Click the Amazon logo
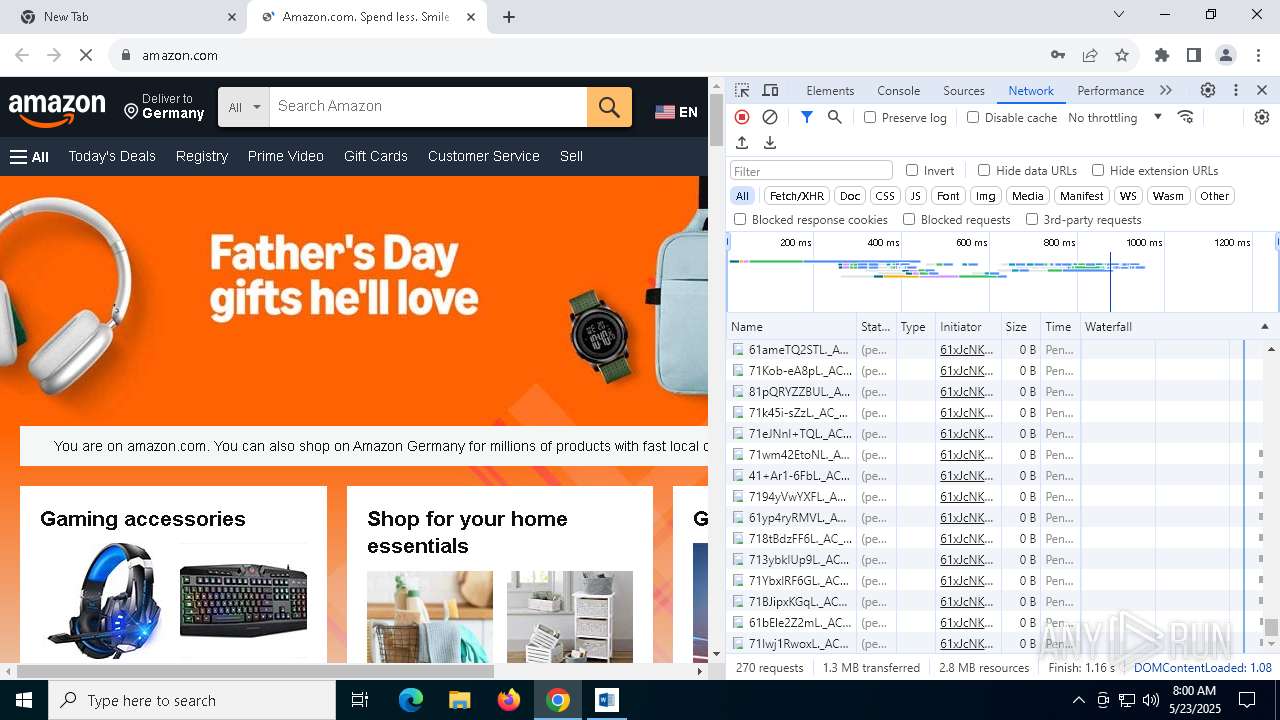The width and height of the screenshot is (1280, 720). 57,110
